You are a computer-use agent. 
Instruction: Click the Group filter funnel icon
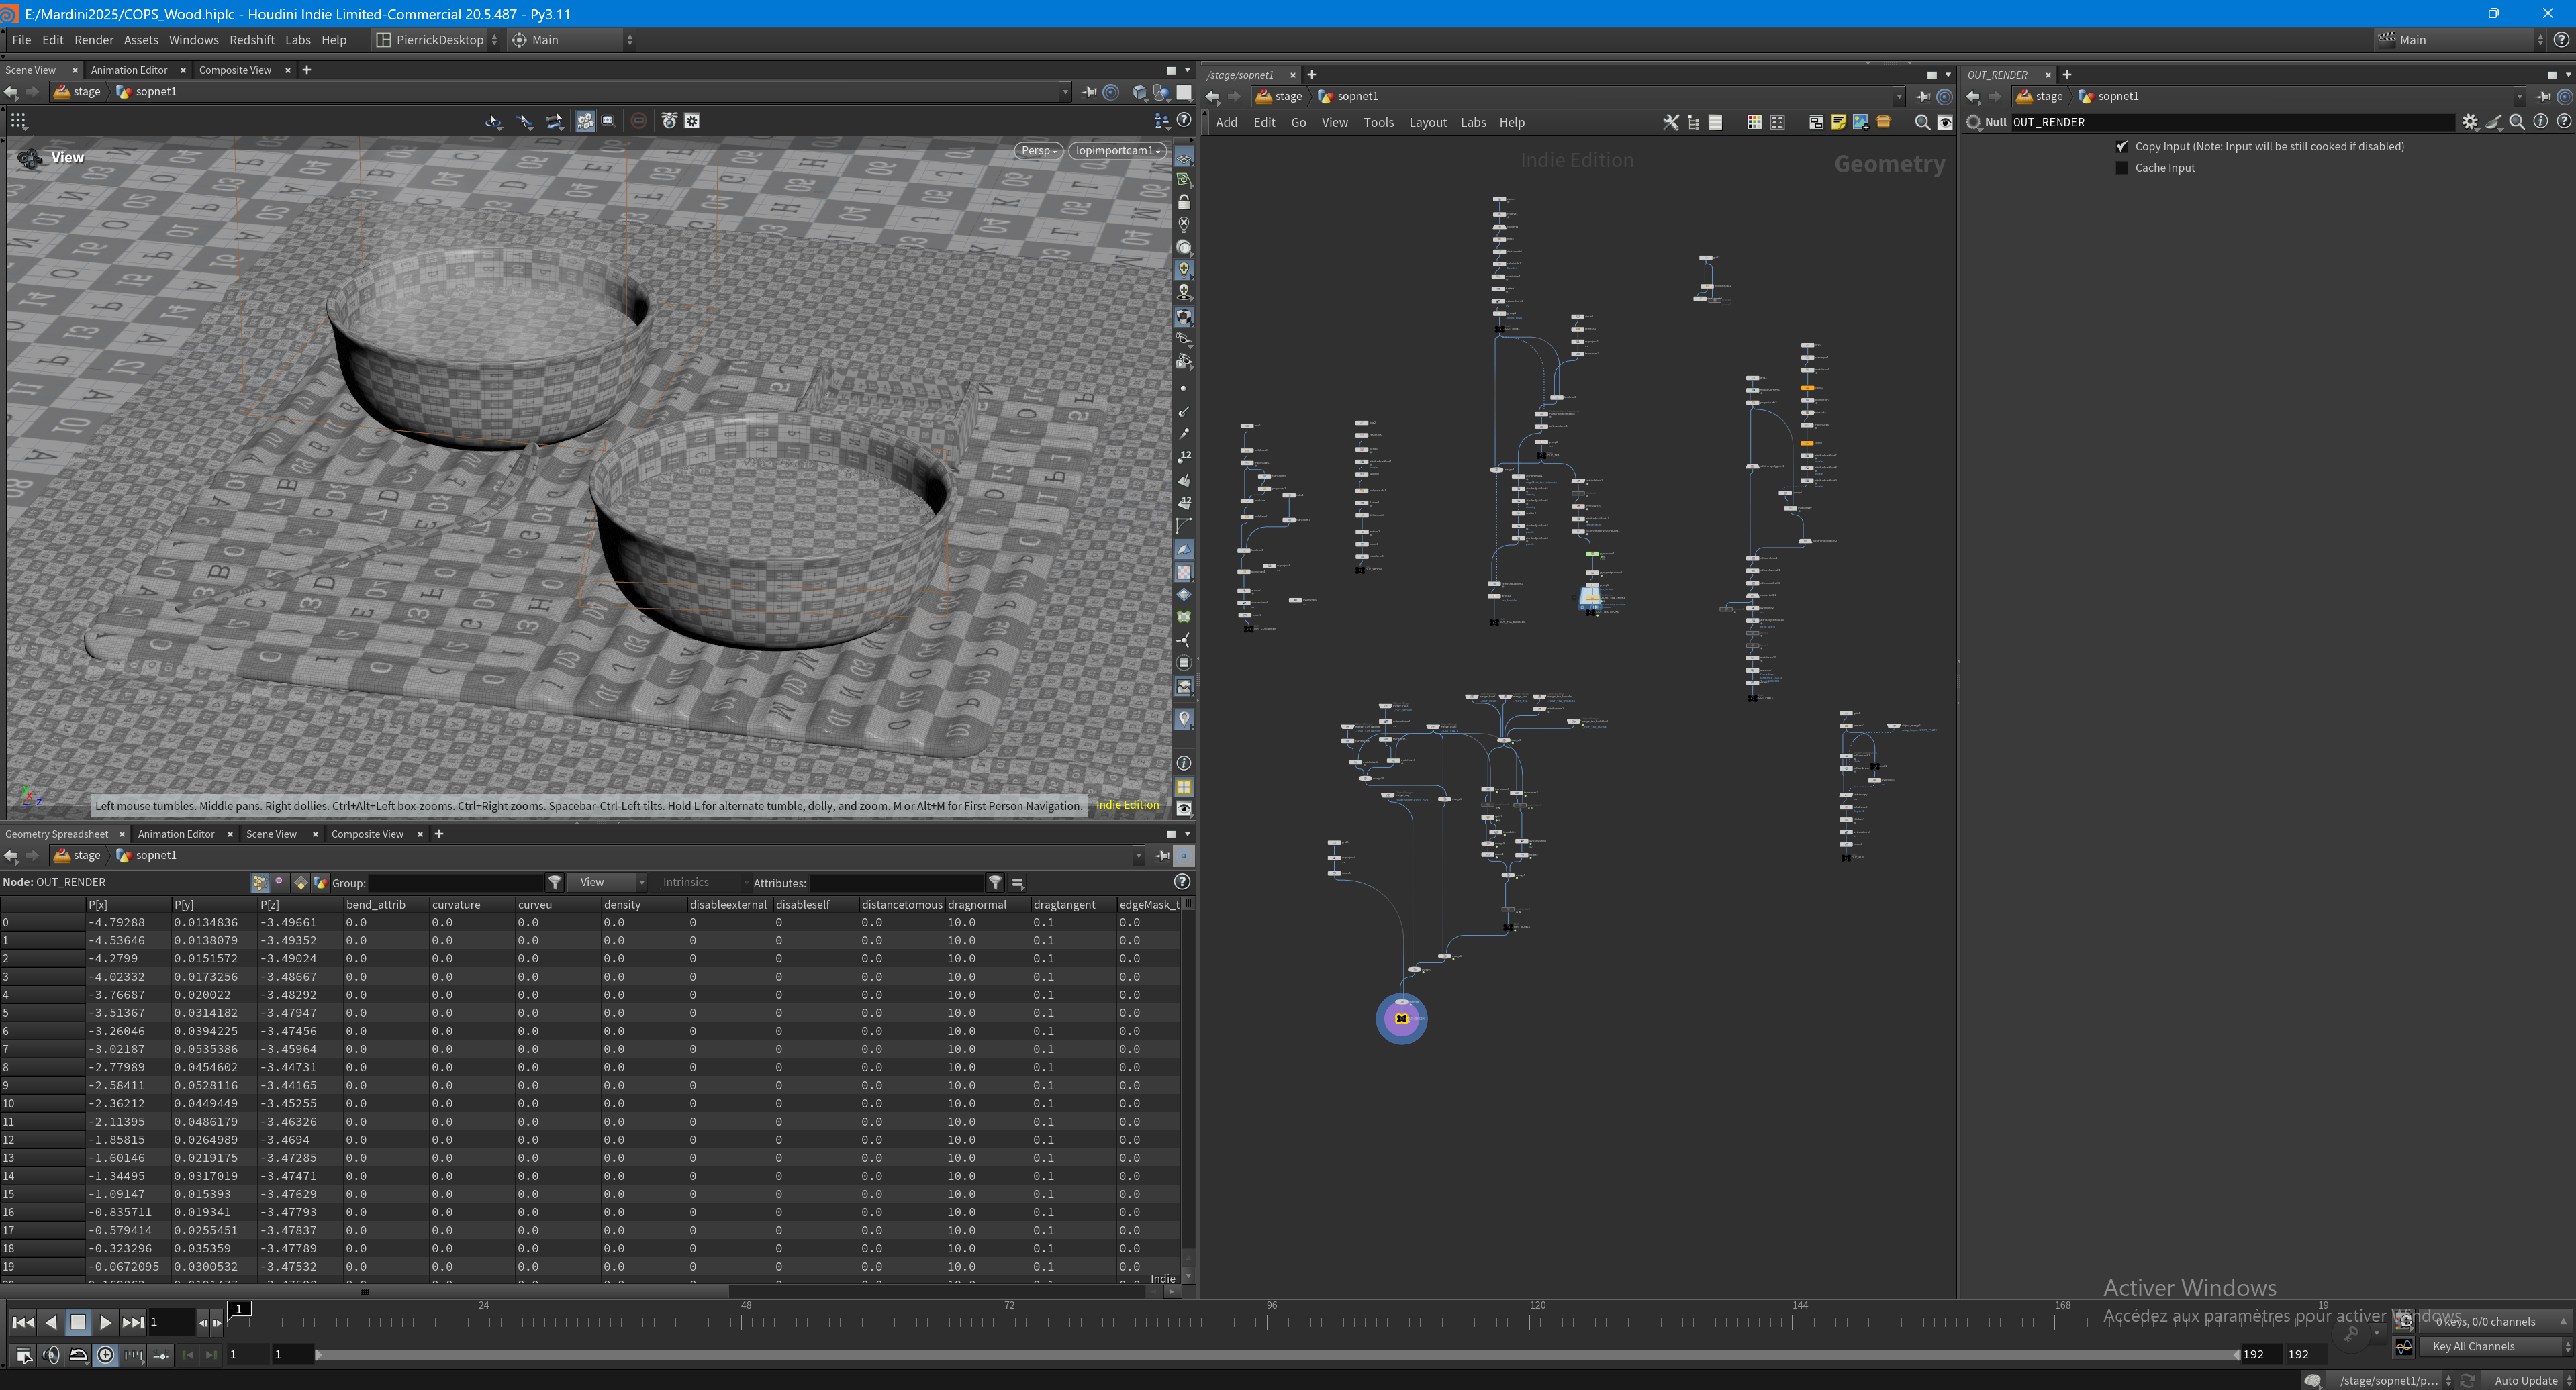click(555, 882)
